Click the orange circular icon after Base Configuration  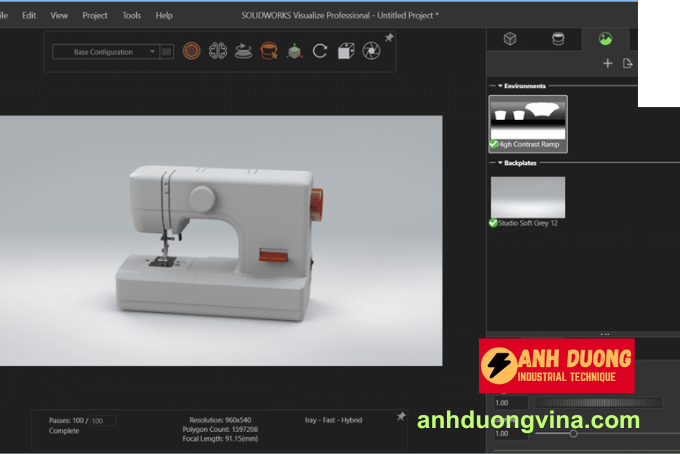192,51
